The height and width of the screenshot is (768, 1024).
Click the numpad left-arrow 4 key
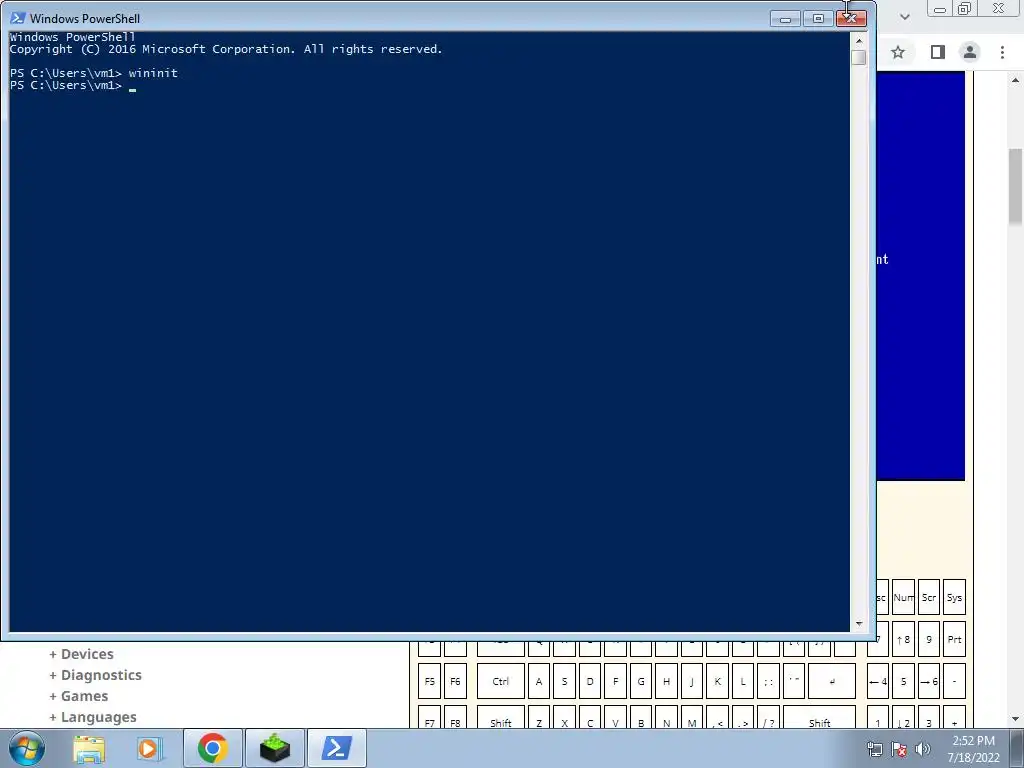click(x=878, y=681)
